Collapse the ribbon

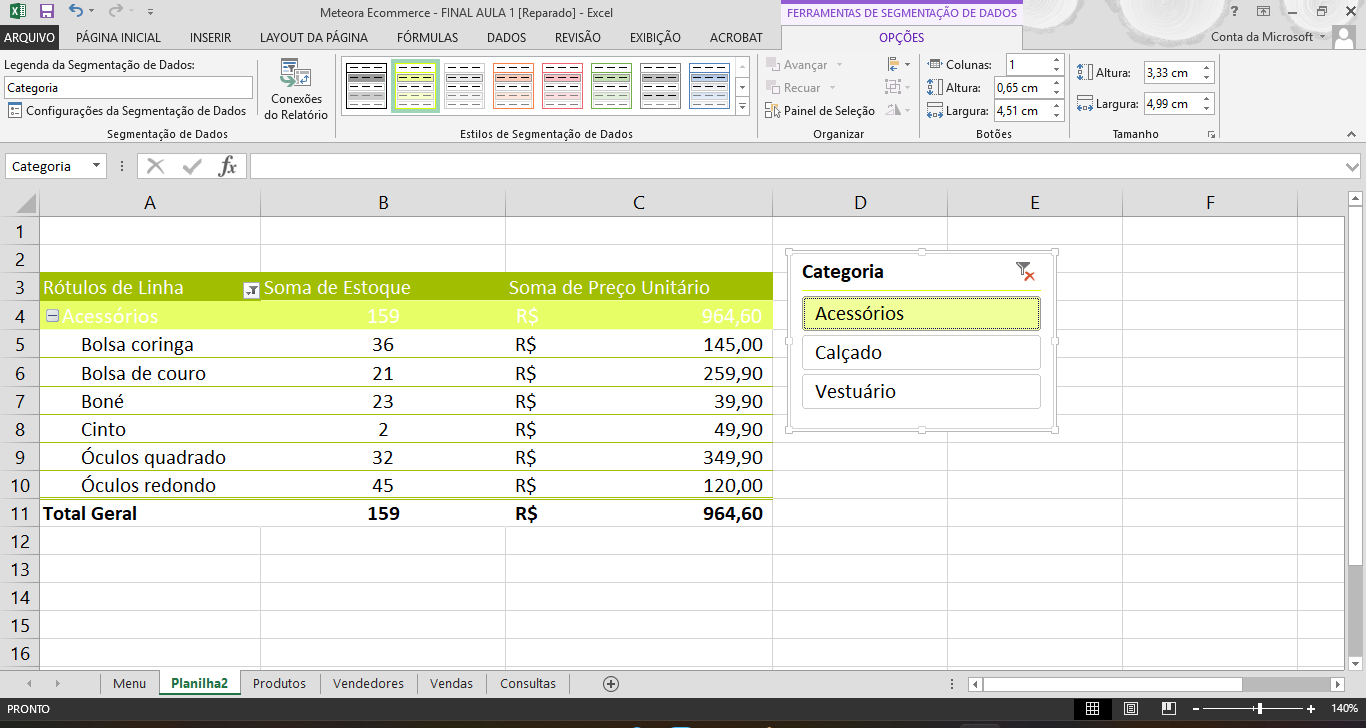[x=1353, y=134]
